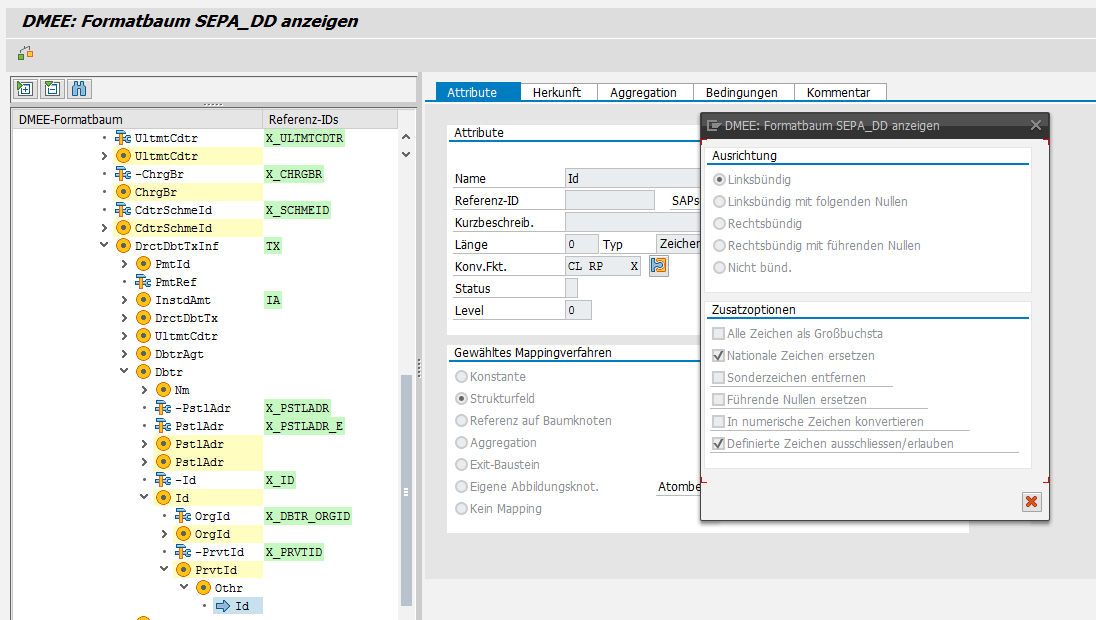Collapse the PrvtId tree node
1096x620 pixels.
[165, 570]
